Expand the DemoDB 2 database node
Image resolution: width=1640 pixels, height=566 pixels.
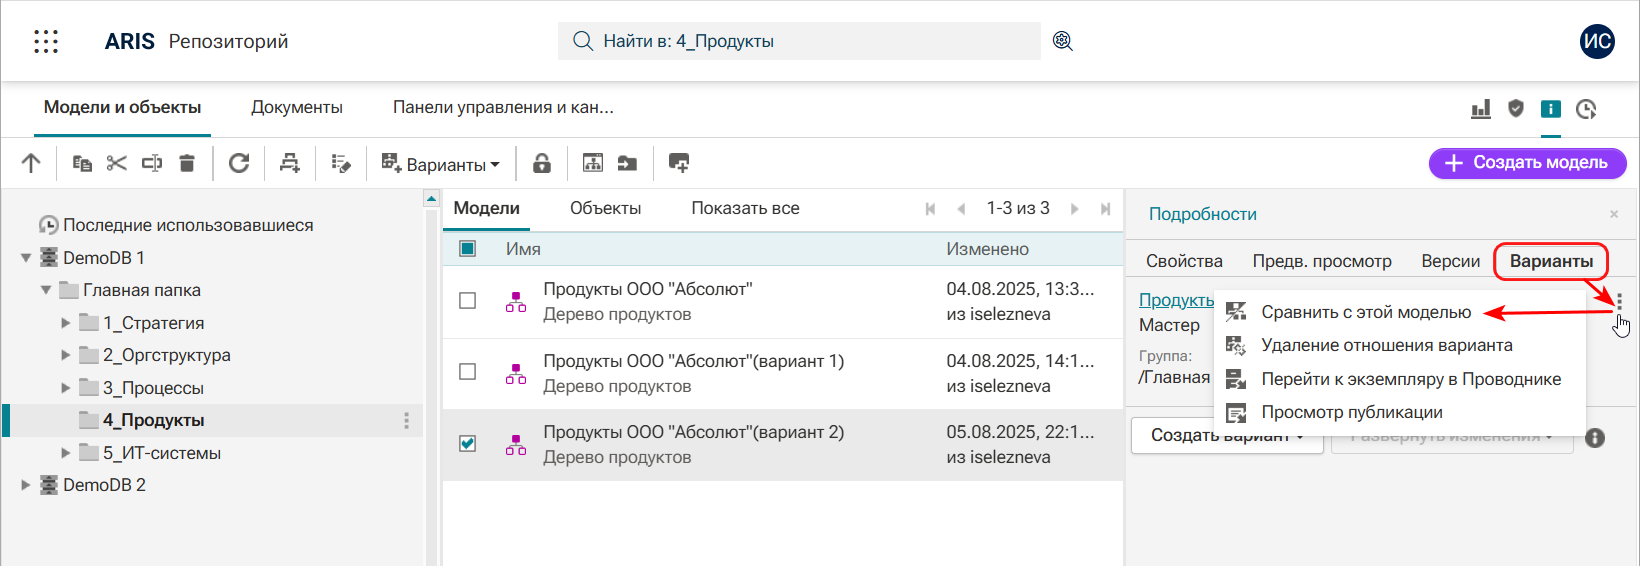coord(26,485)
